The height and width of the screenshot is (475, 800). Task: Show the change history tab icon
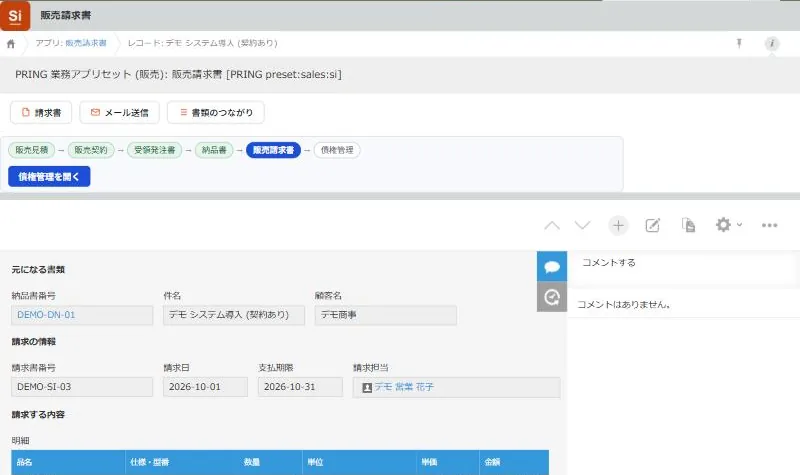tap(552, 297)
